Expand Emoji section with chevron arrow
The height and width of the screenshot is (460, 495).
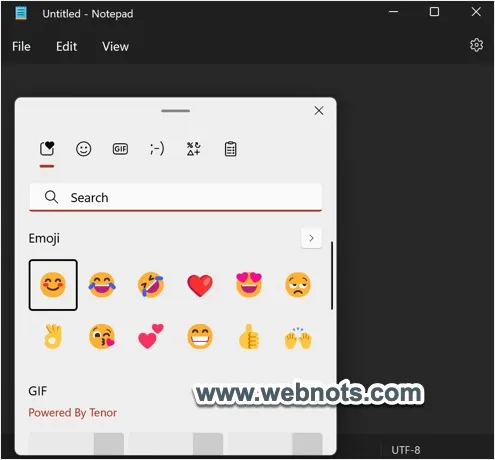(311, 238)
